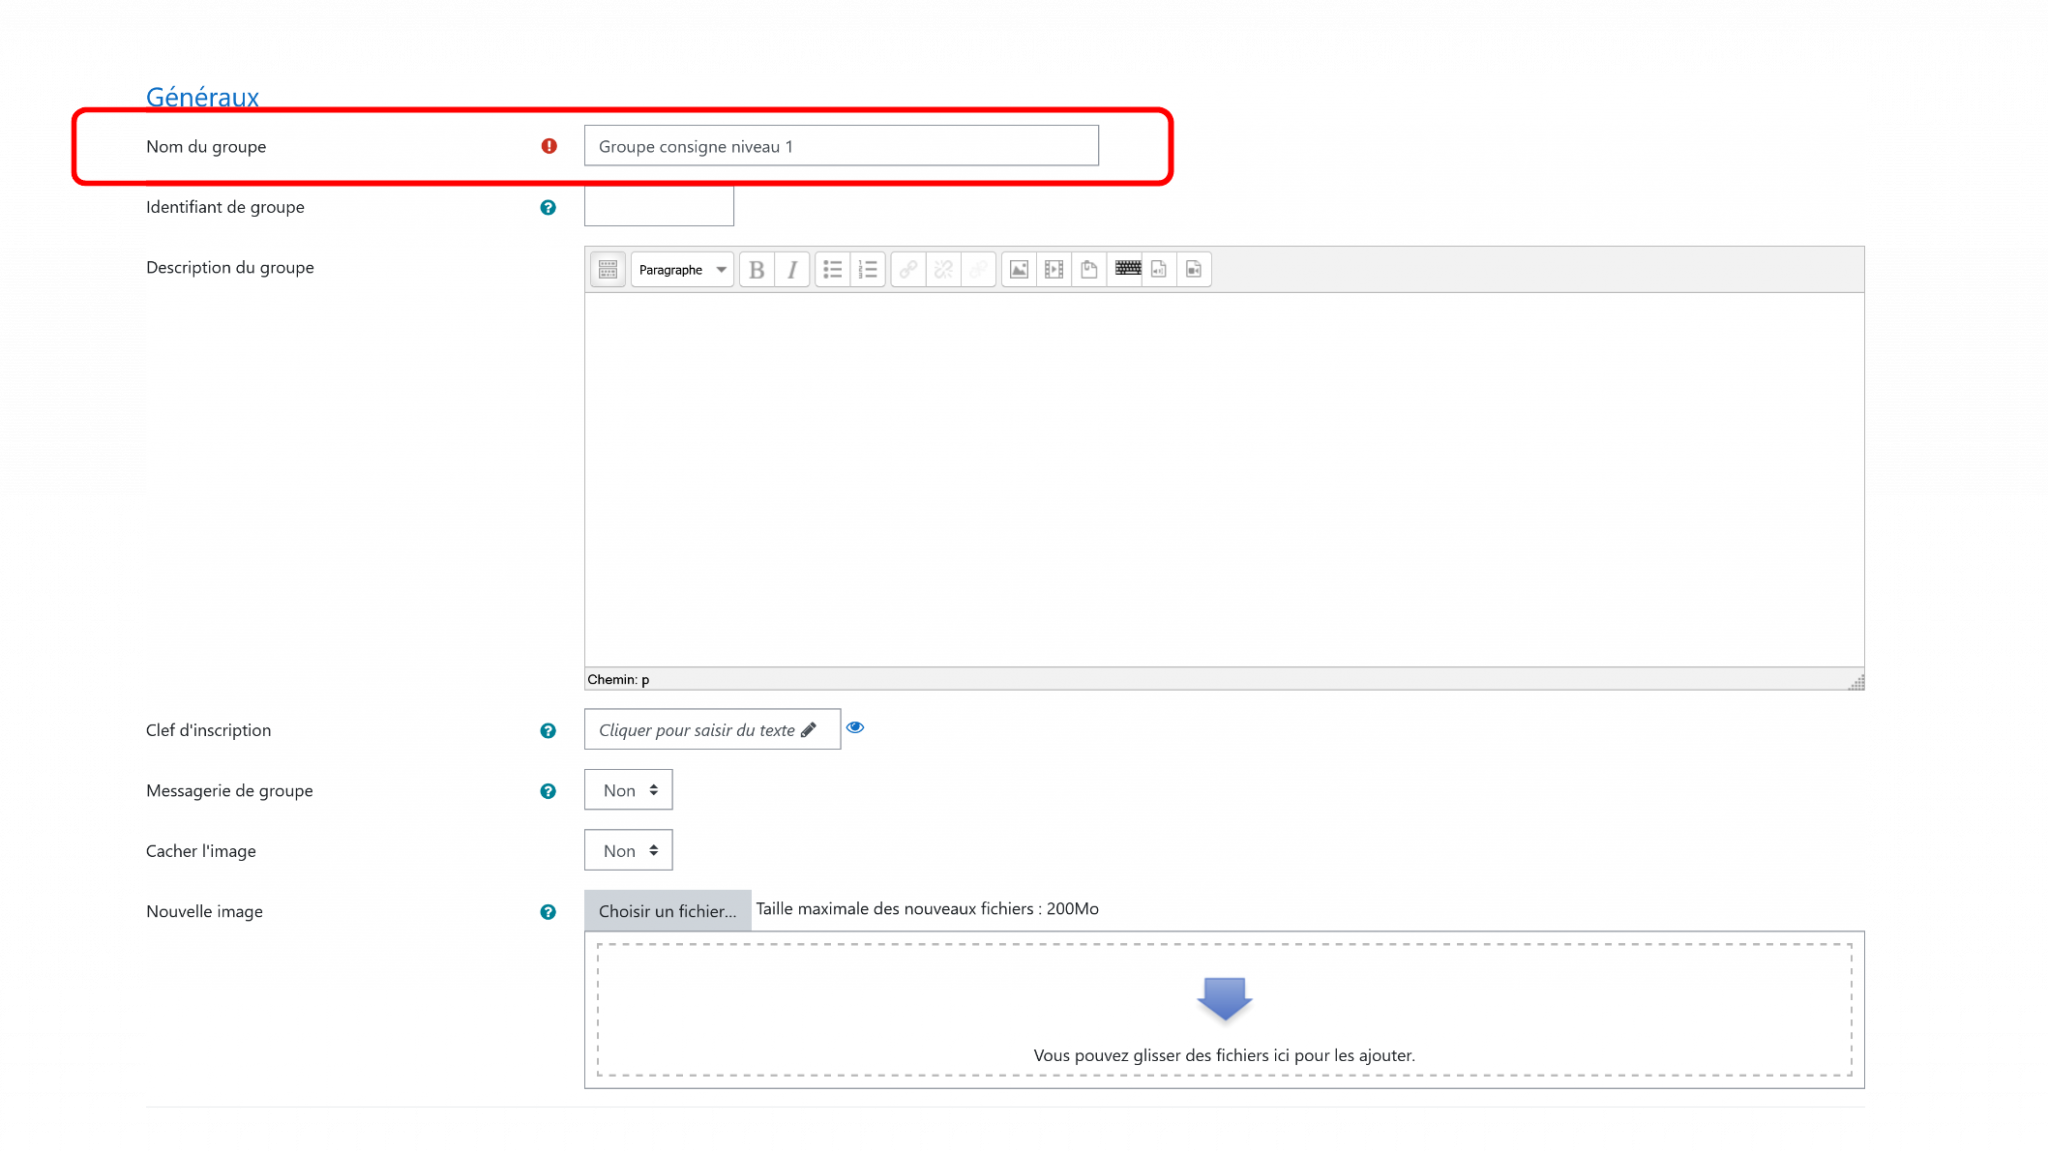Image resolution: width=2048 pixels, height=1152 pixels.
Task: Open the Messagerie de groupe dropdown
Action: pos(628,790)
